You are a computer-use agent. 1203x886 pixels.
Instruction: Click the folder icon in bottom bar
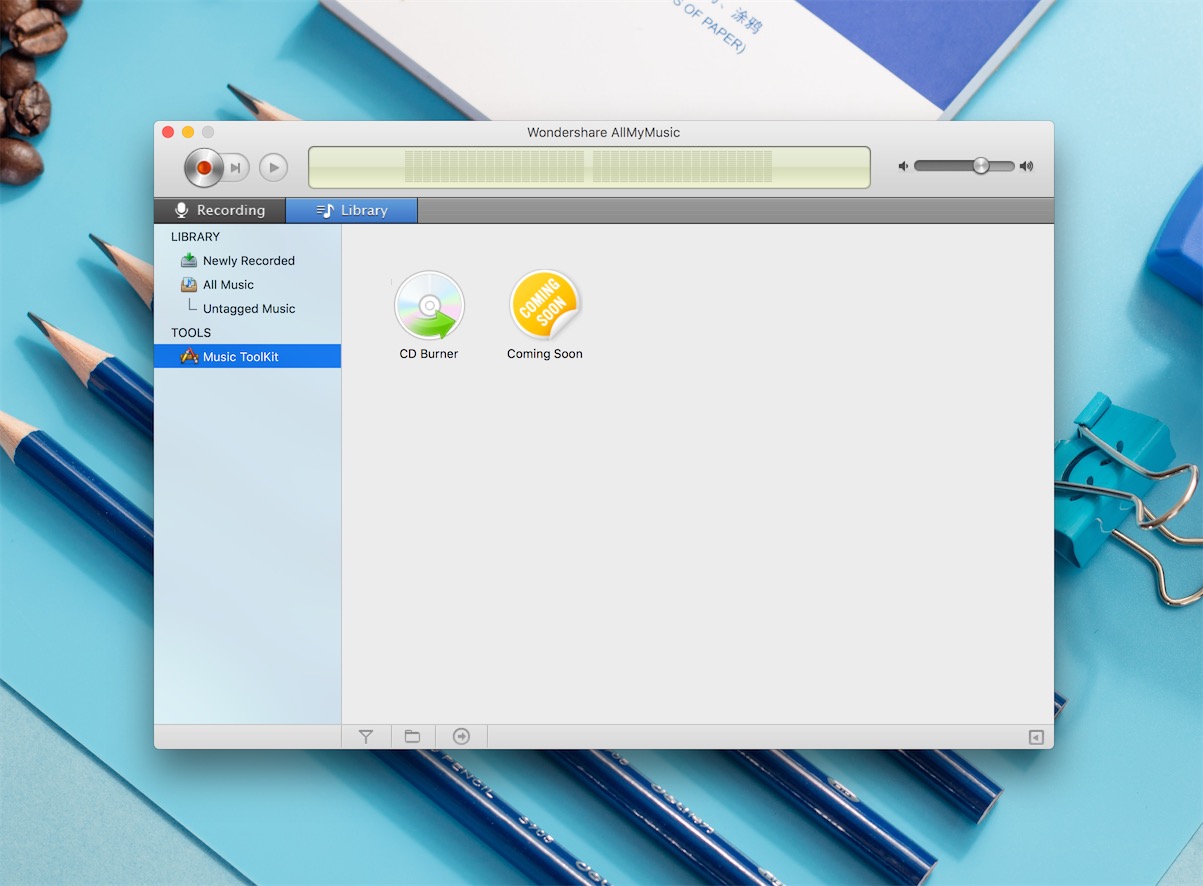(x=412, y=736)
